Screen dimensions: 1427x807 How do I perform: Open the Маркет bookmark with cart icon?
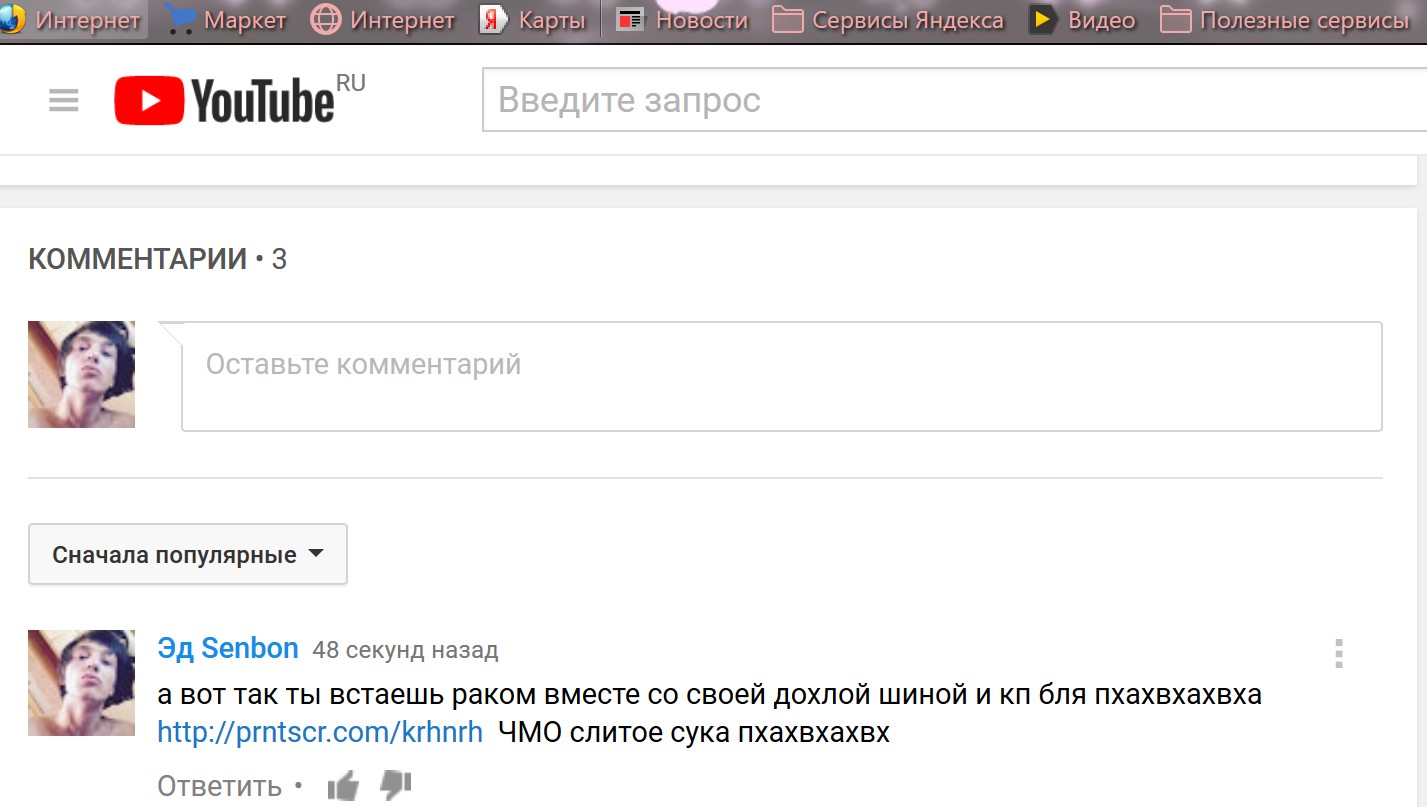[x=225, y=20]
